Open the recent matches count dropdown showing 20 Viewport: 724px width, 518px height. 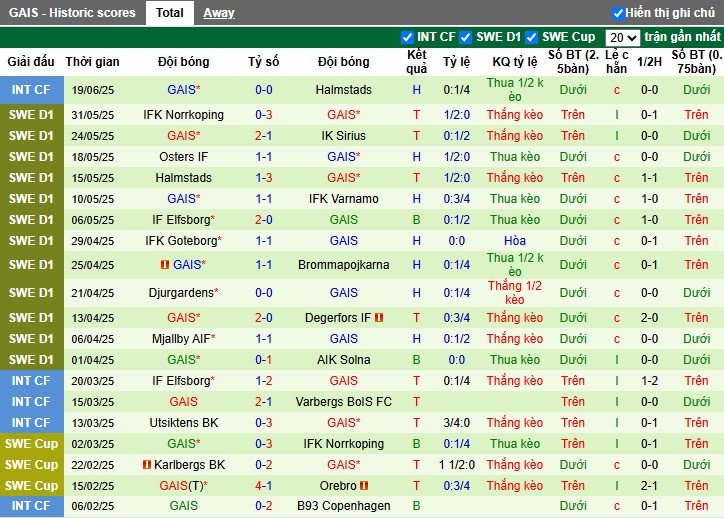tap(622, 37)
